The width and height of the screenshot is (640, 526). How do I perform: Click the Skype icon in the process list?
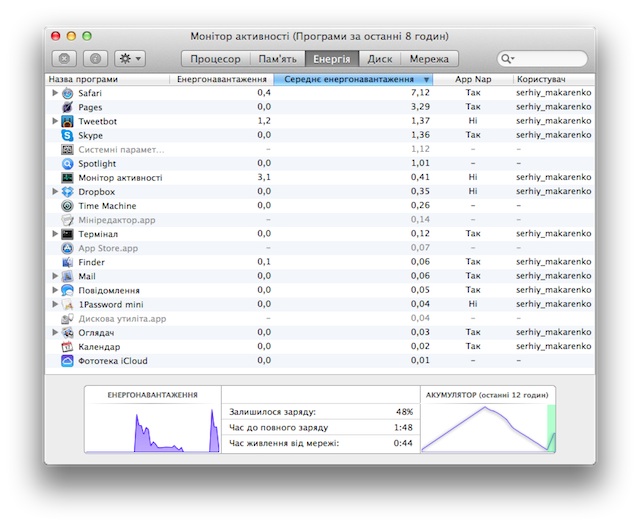pos(67,135)
